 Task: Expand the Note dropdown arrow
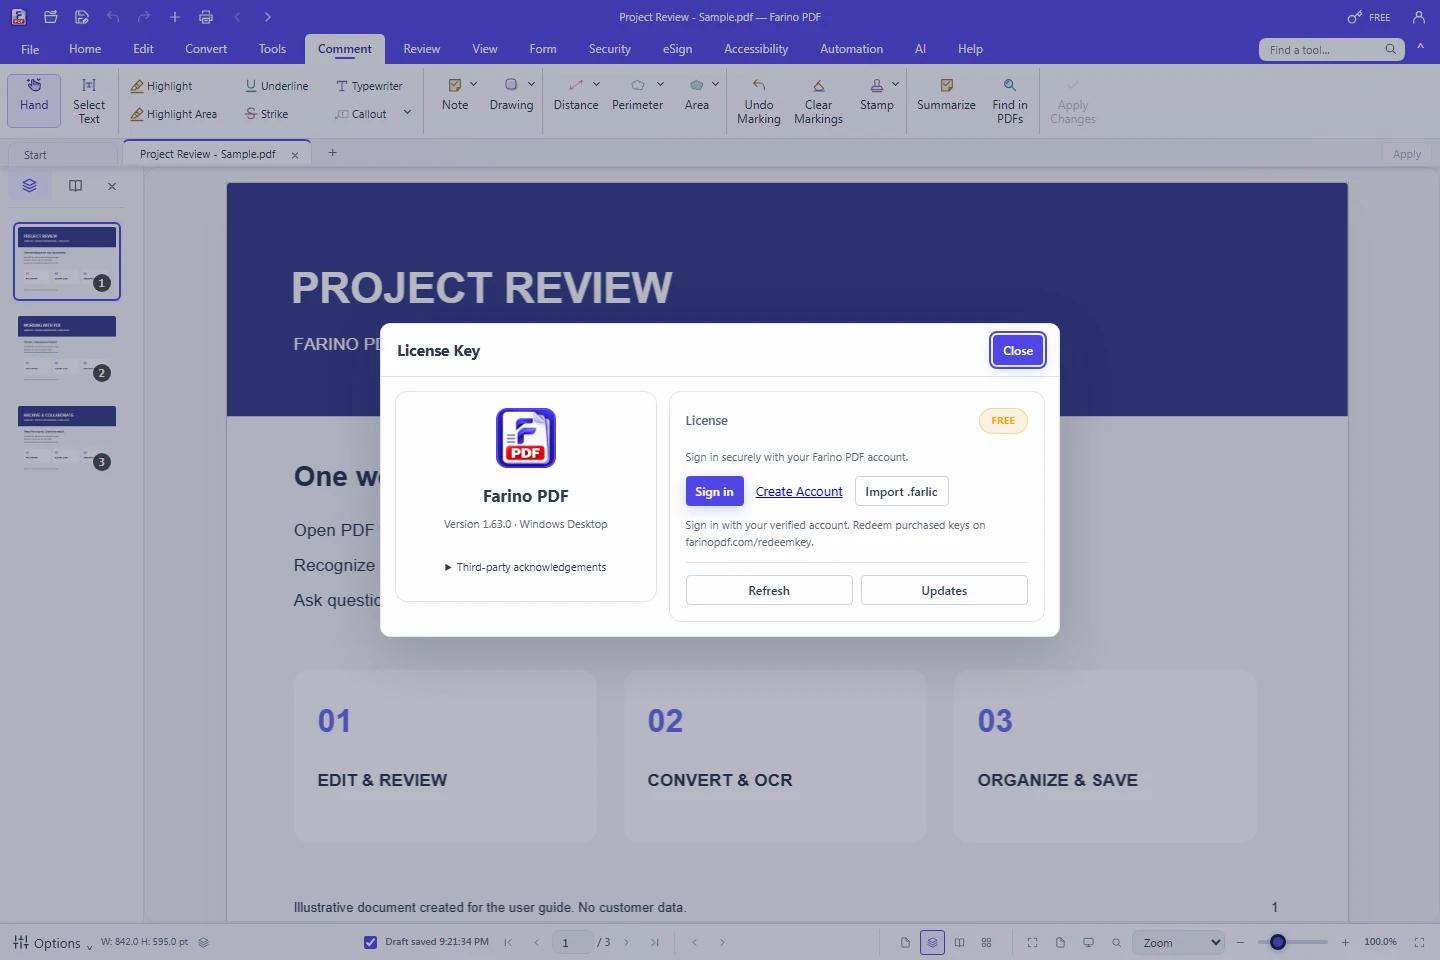click(x=474, y=84)
